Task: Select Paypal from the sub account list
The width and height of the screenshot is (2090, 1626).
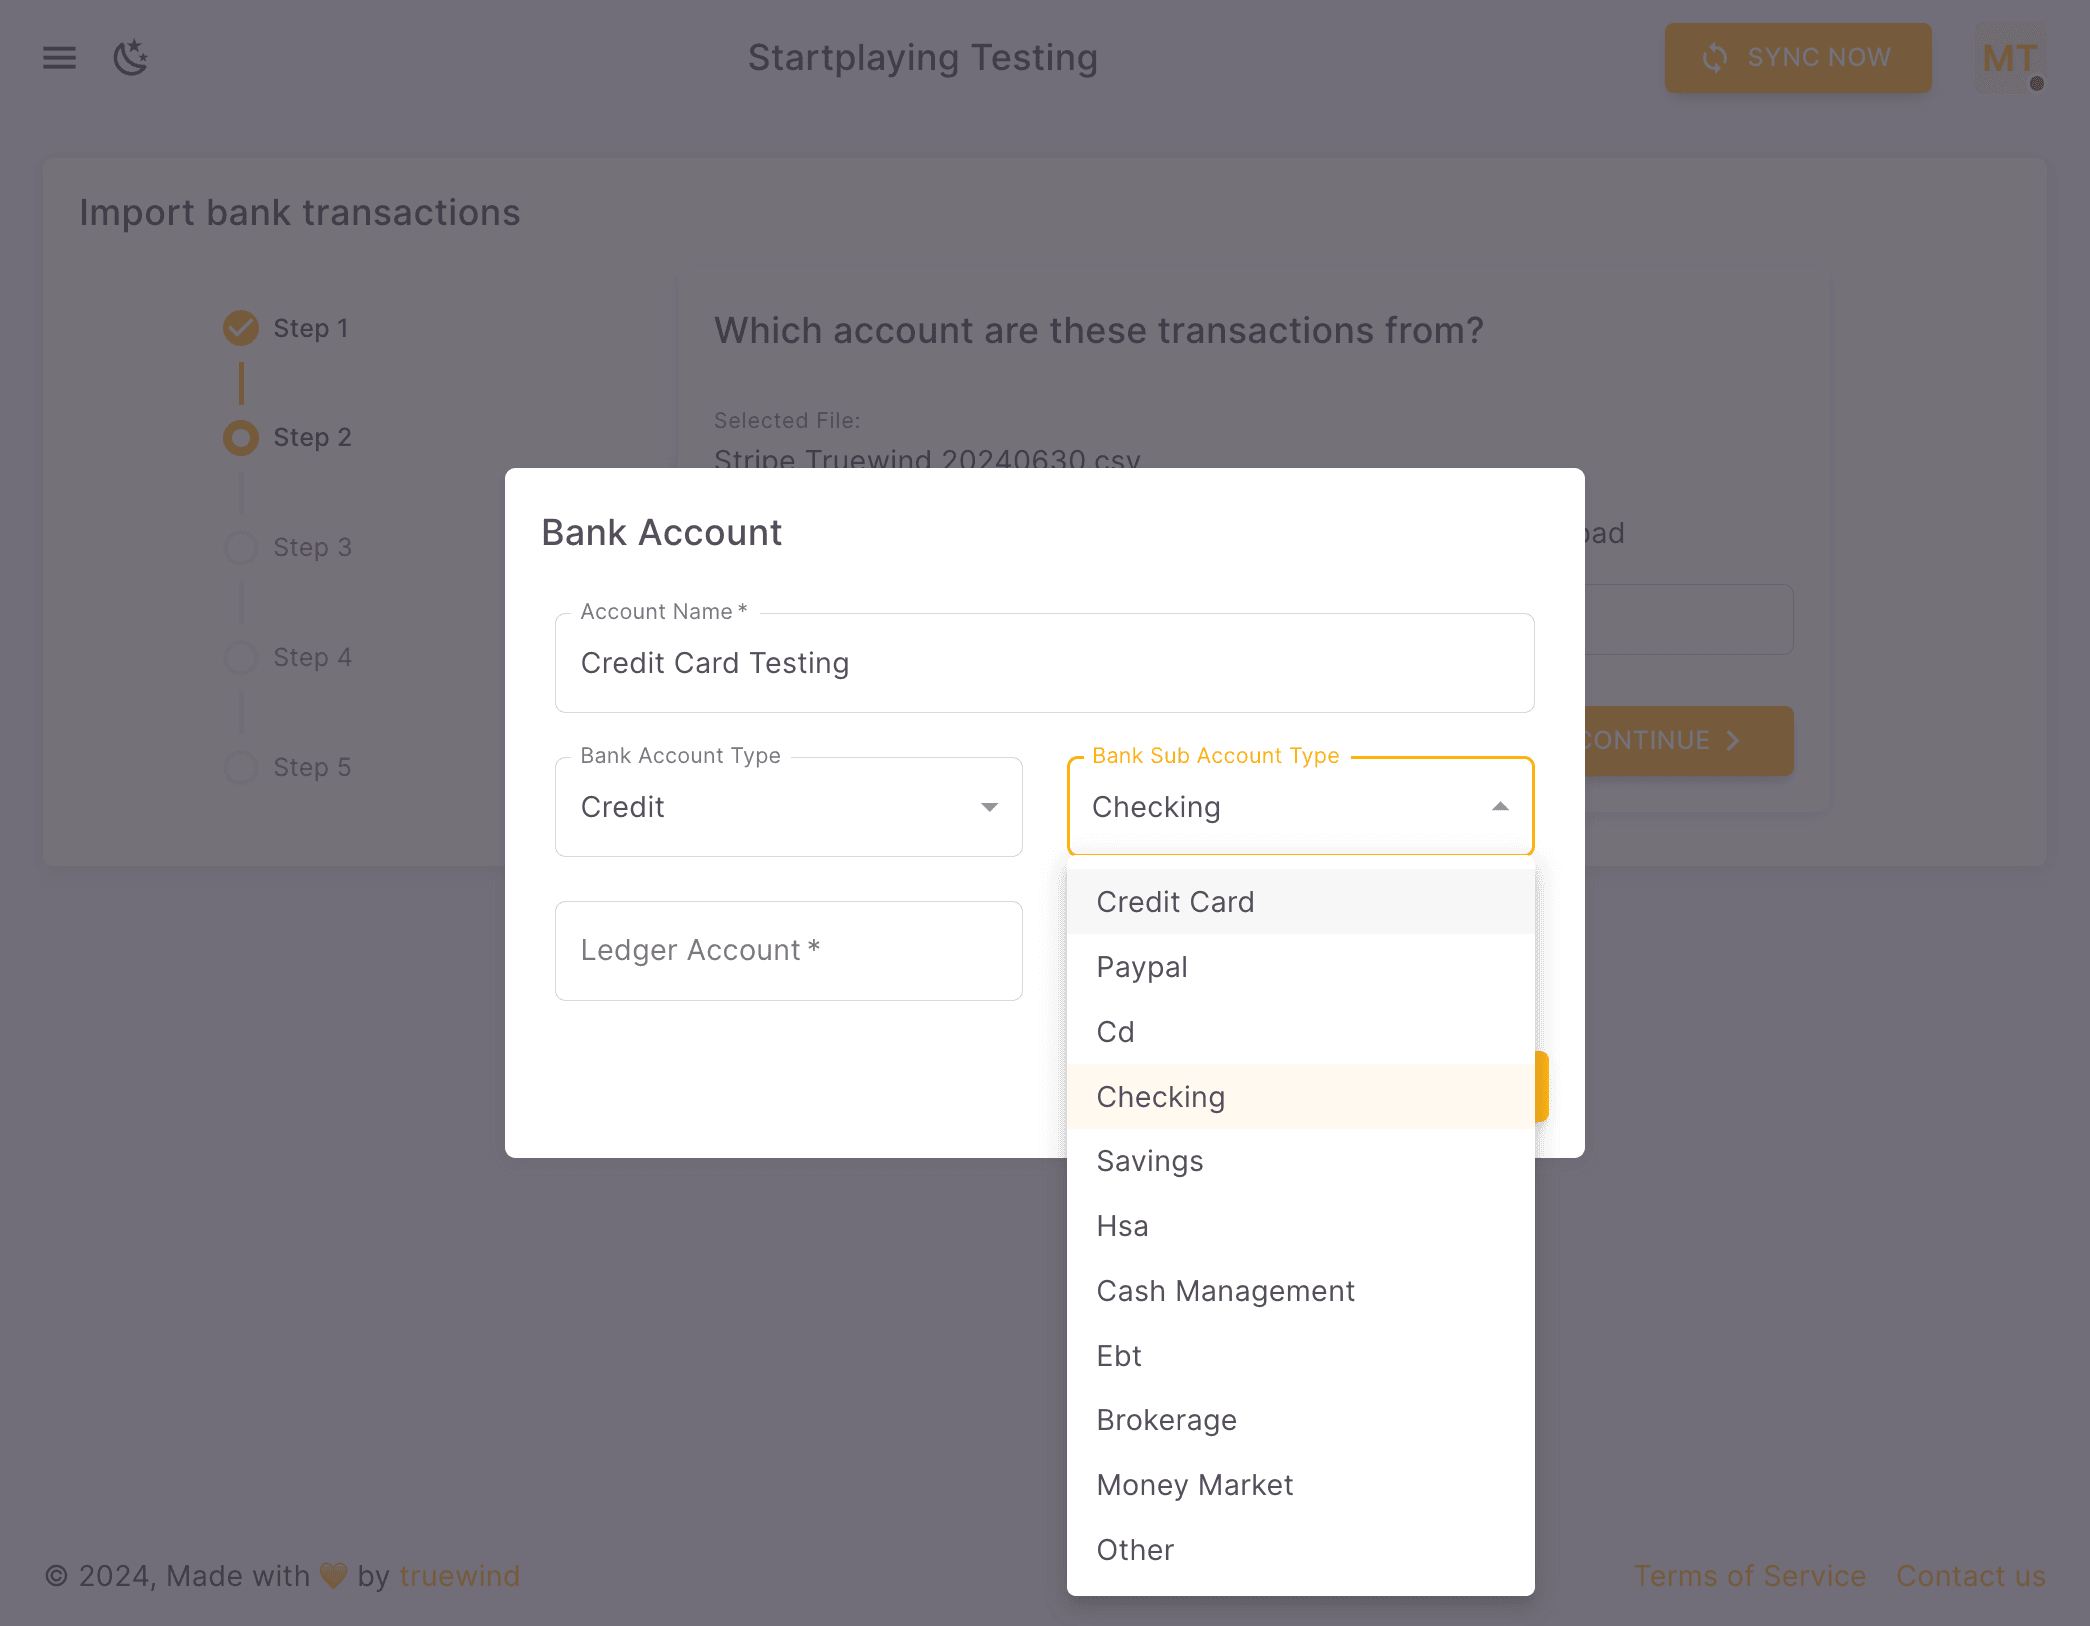Action: (x=1142, y=966)
